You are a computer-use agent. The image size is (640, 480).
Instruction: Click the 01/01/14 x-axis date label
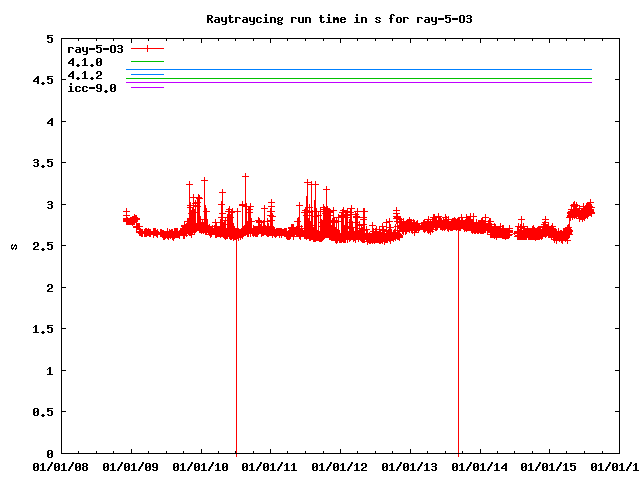(481, 466)
